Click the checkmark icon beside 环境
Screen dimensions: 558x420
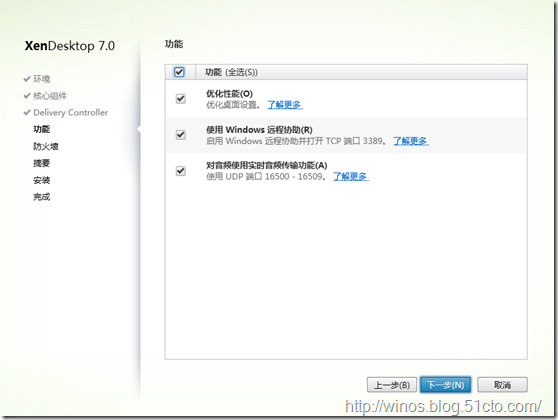[x=27, y=79]
